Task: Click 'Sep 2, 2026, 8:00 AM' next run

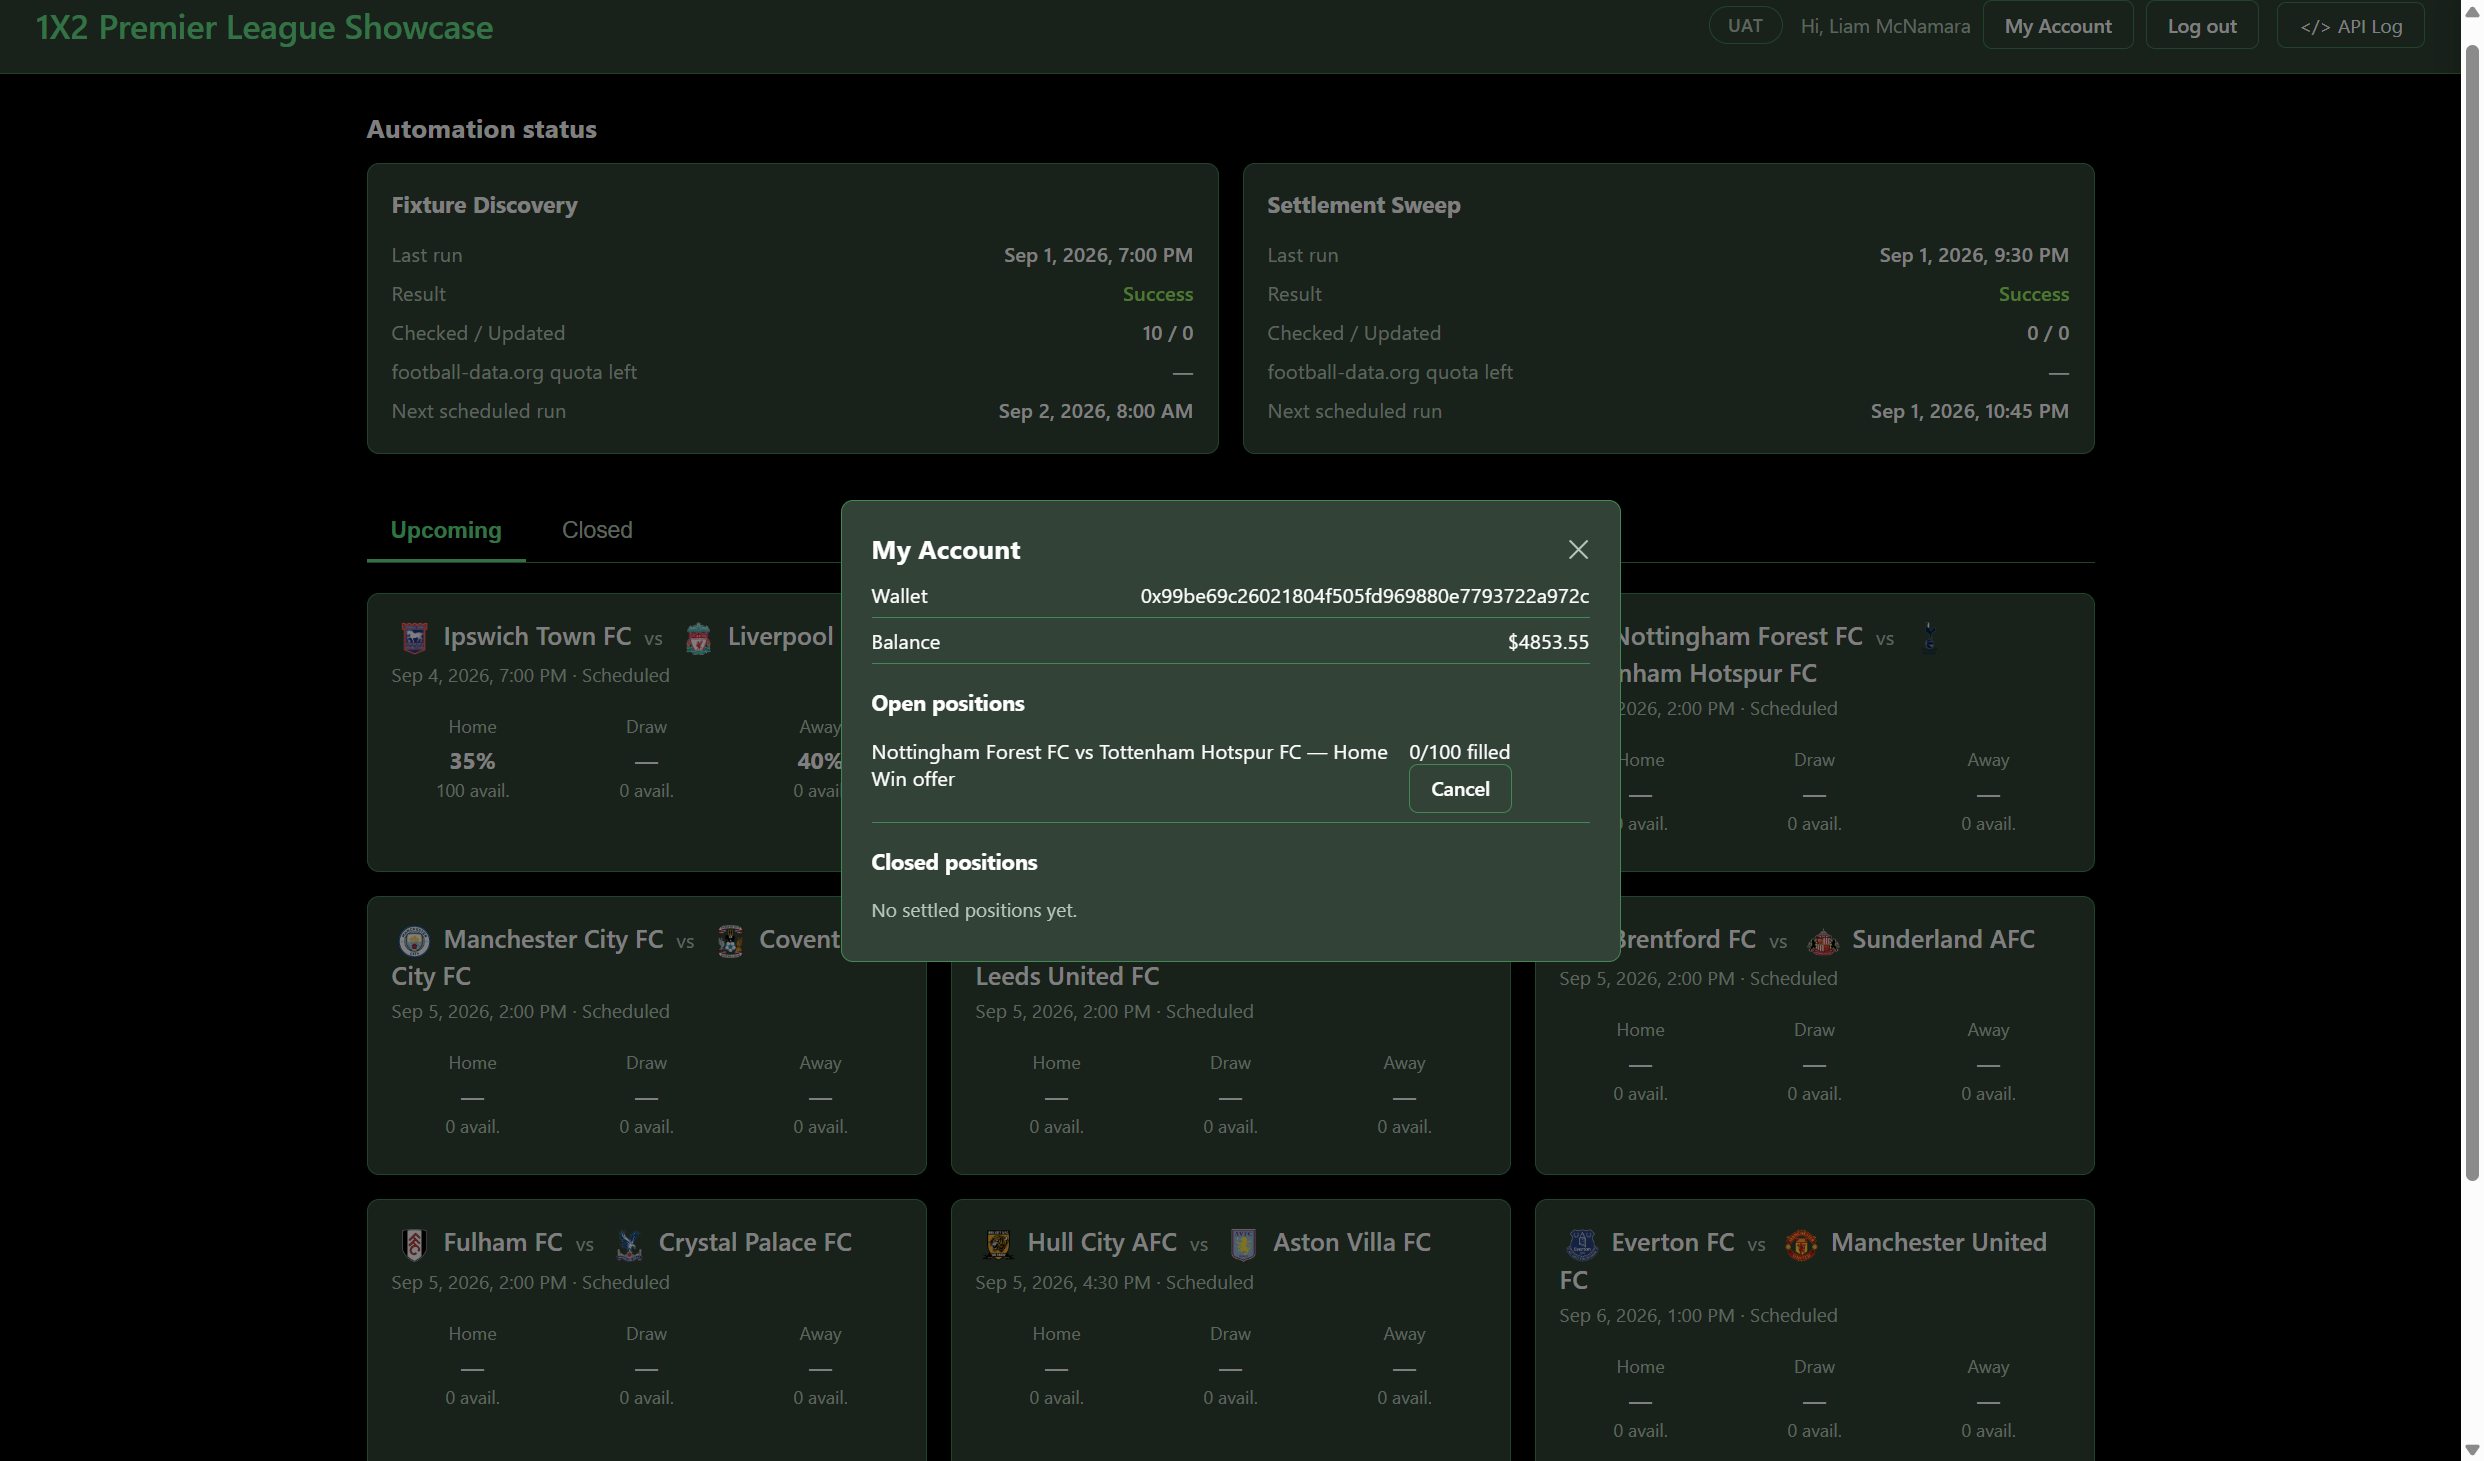Action: [x=1095, y=411]
